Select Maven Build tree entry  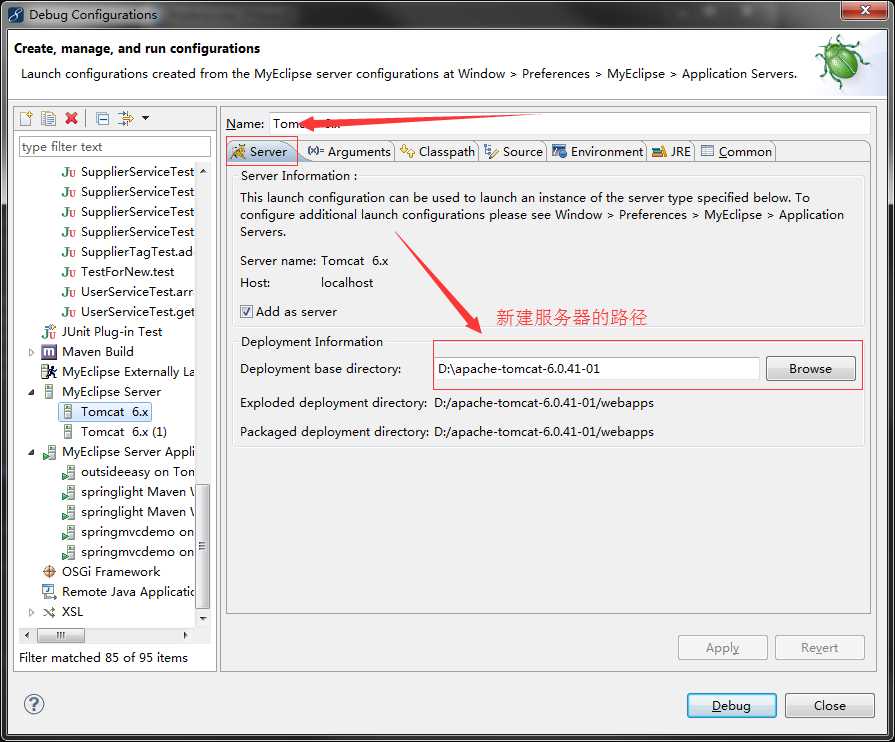pyautogui.click(x=98, y=352)
